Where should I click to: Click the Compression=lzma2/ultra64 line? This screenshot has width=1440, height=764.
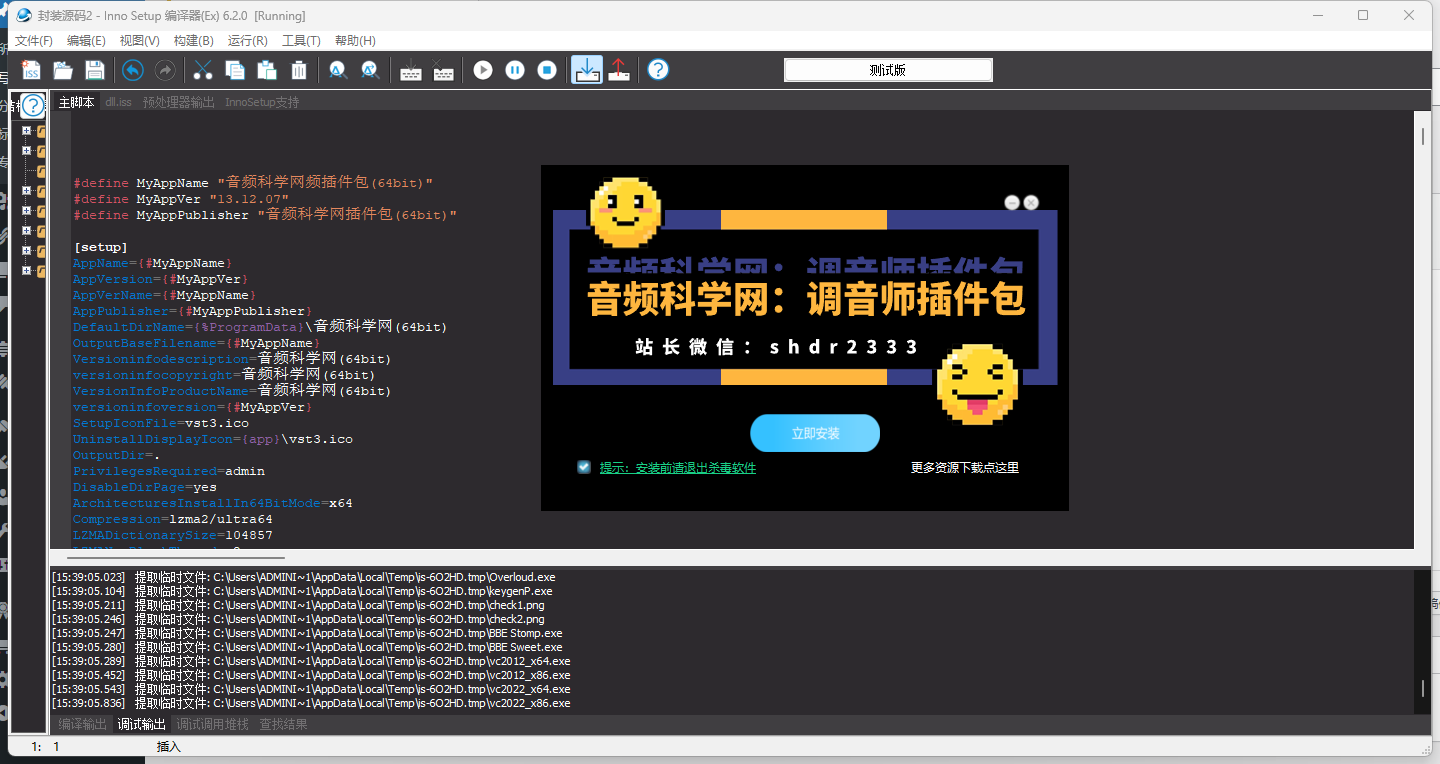(173, 519)
